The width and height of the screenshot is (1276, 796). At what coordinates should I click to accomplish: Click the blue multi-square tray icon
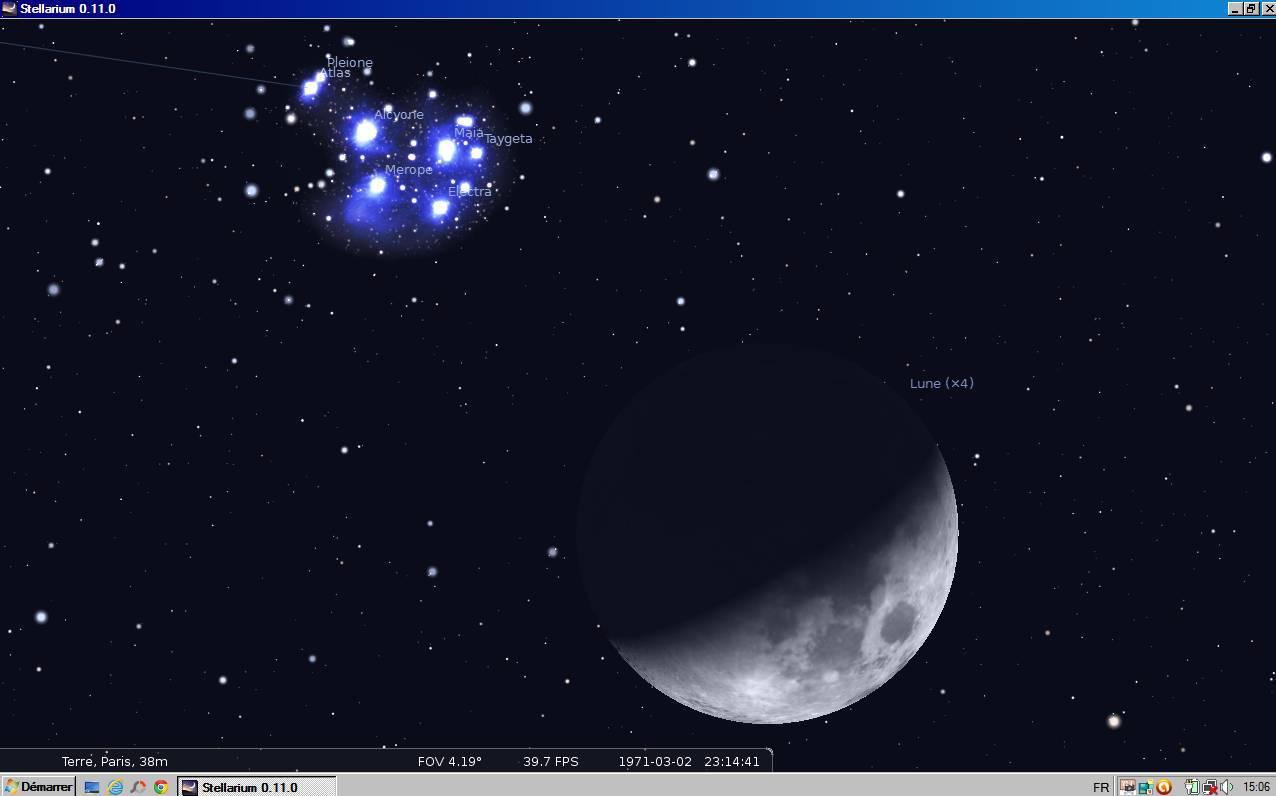pos(1145,787)
